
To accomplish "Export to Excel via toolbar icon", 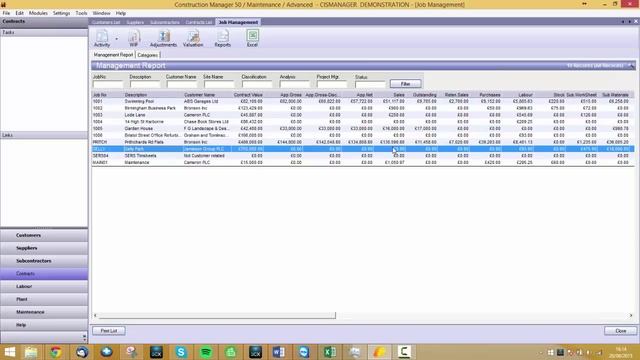I will (252, 39).
